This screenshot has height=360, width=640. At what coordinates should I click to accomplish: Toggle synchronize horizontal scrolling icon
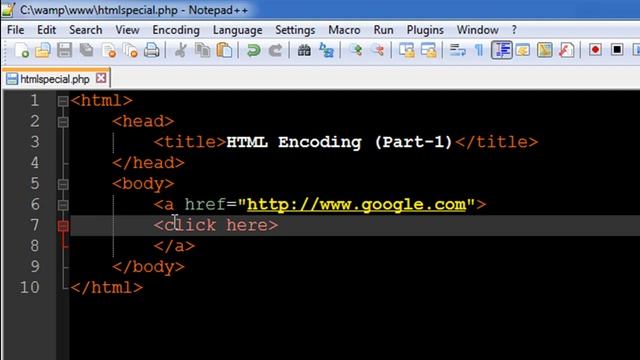pos(429,50)
